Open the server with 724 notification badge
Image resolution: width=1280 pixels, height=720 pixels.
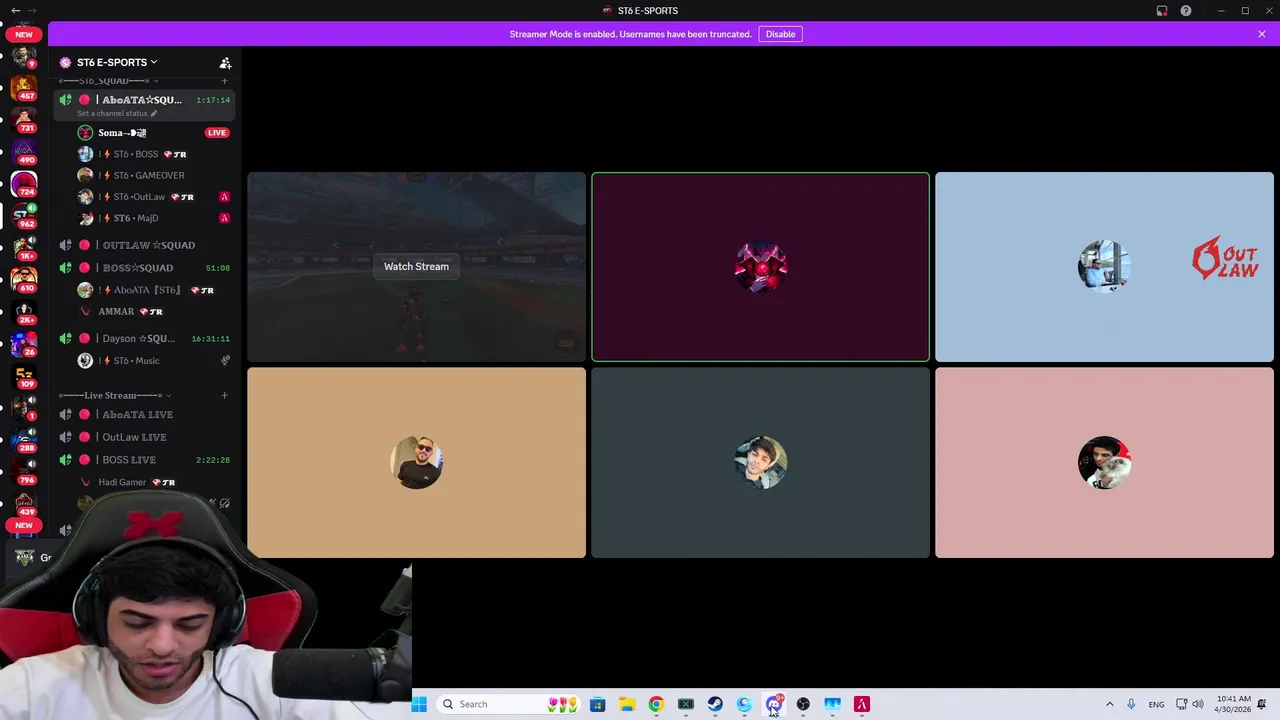(24, 183)
